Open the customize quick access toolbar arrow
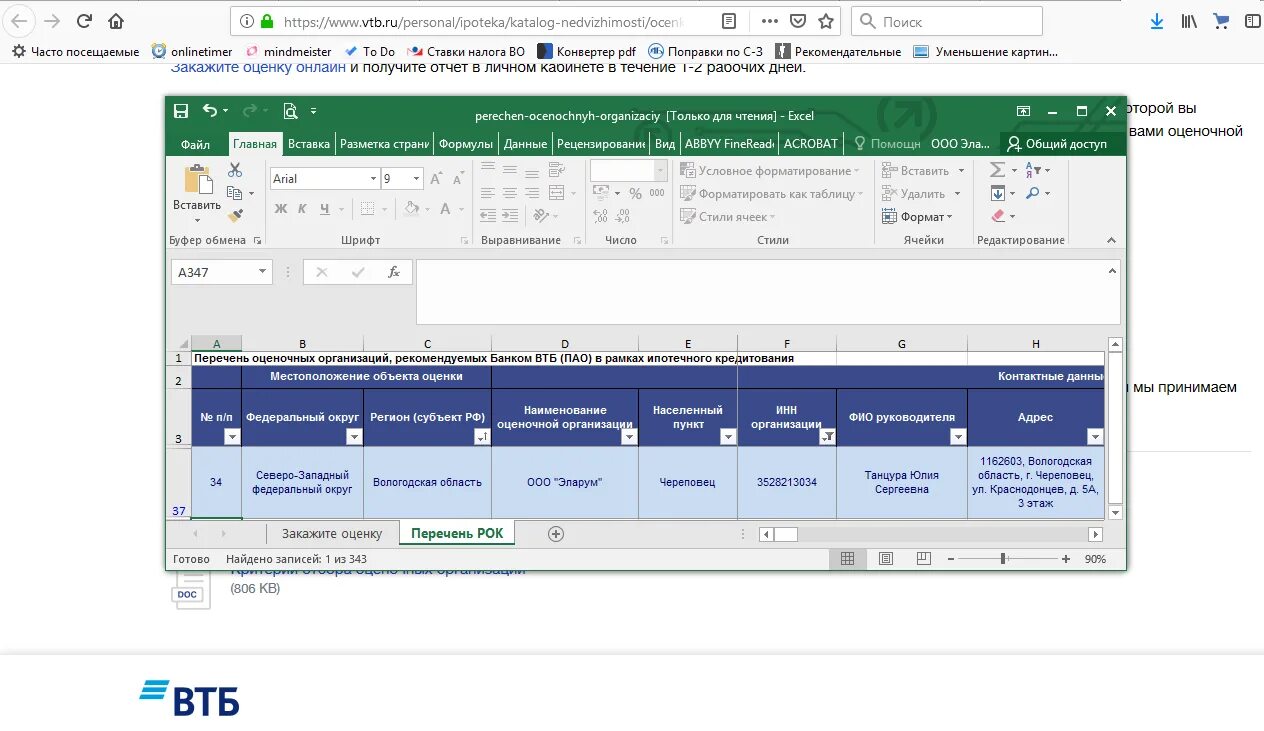1264x731 pixels. [313, 111]
